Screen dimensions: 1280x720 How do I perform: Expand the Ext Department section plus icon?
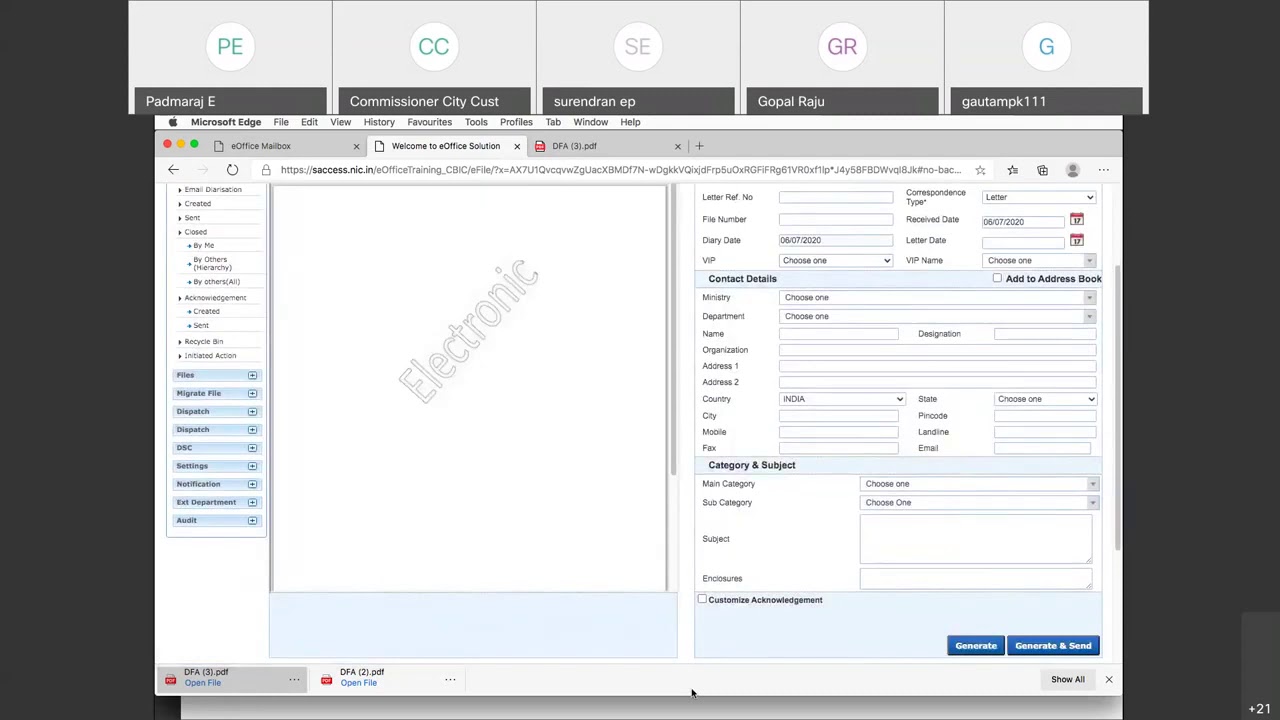coord(252,502)
